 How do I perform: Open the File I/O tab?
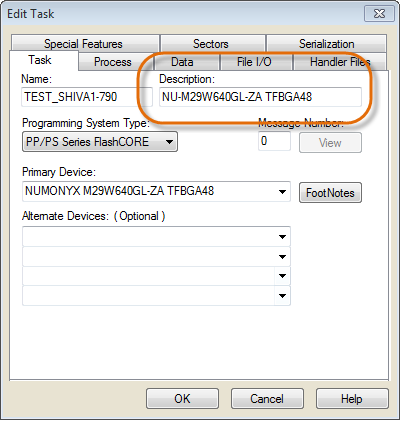(256, 62)
